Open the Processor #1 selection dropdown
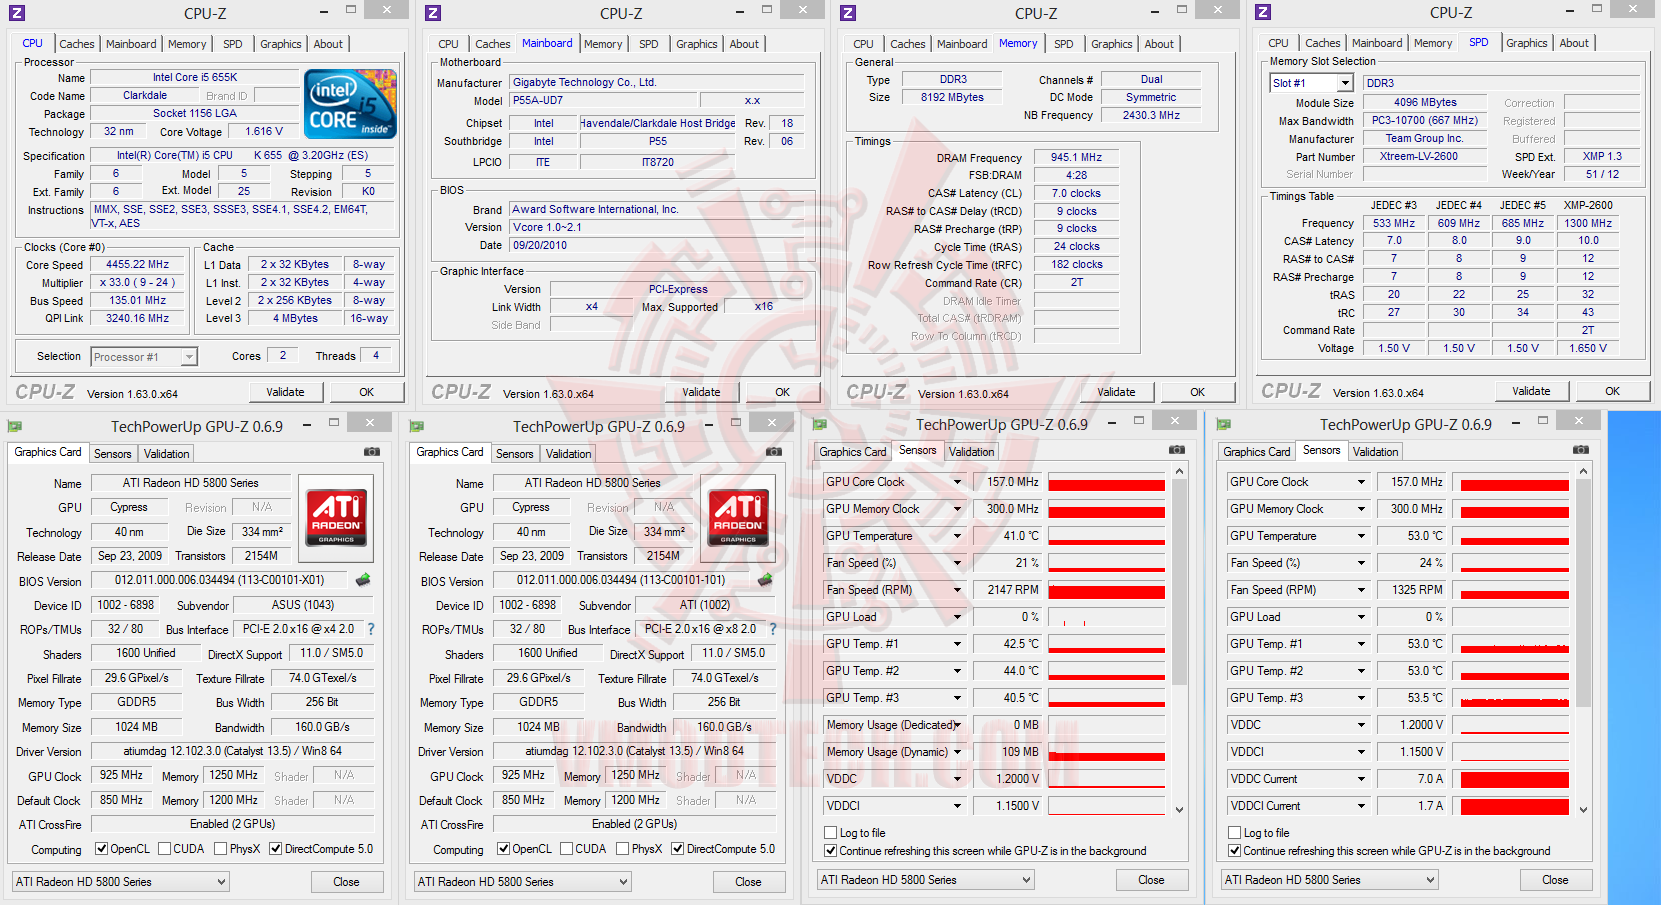The height and width of the screenshot is (905, 1661). coord(189,357)
